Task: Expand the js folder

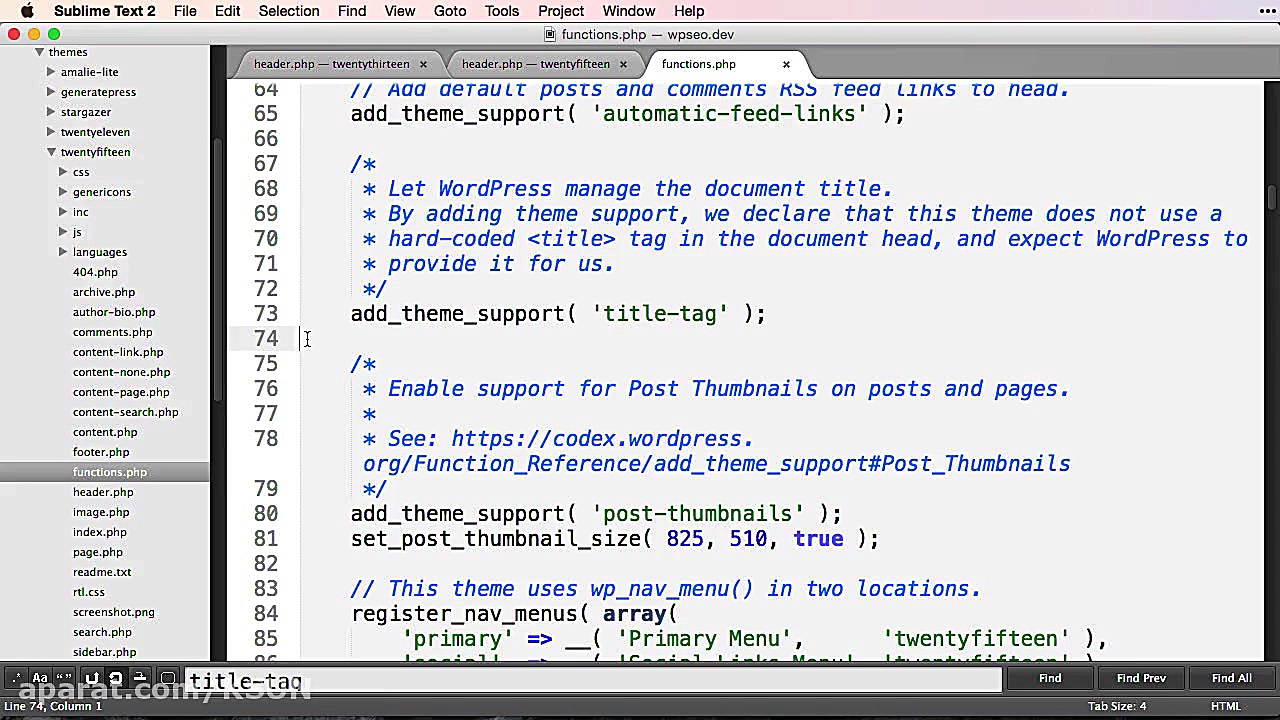Action: coord(63,232)
